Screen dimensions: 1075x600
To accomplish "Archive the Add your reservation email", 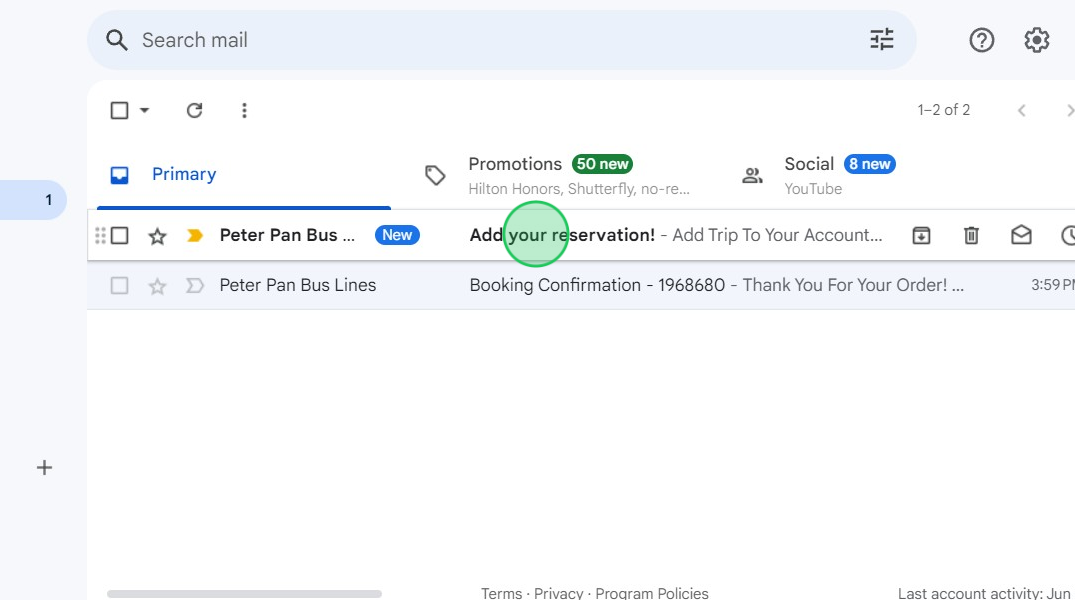I will 921,235.
